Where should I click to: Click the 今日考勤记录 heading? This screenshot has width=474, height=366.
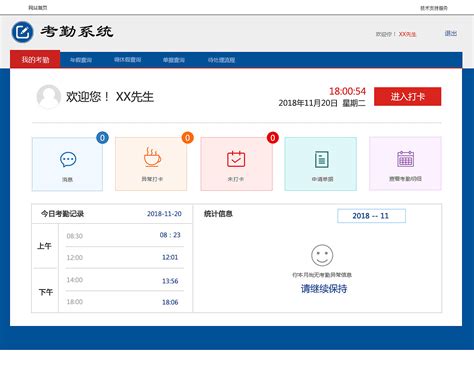tap(62, 214)
